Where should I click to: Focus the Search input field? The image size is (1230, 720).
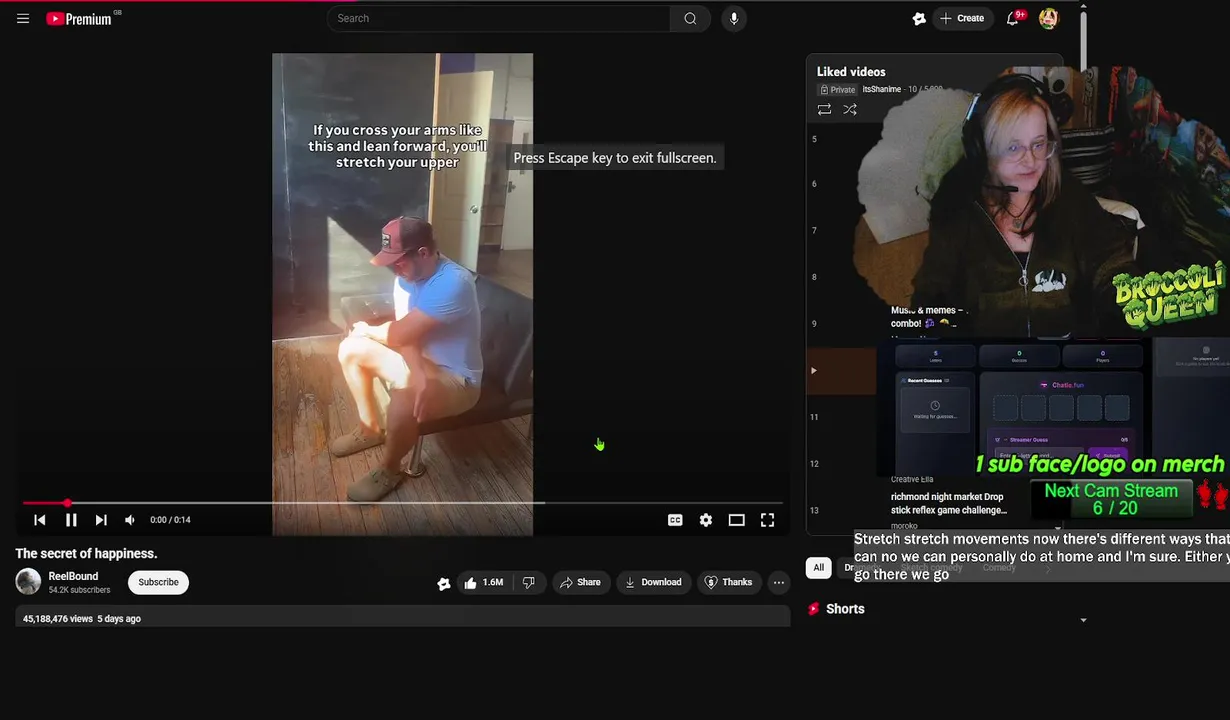coord(500,18)
